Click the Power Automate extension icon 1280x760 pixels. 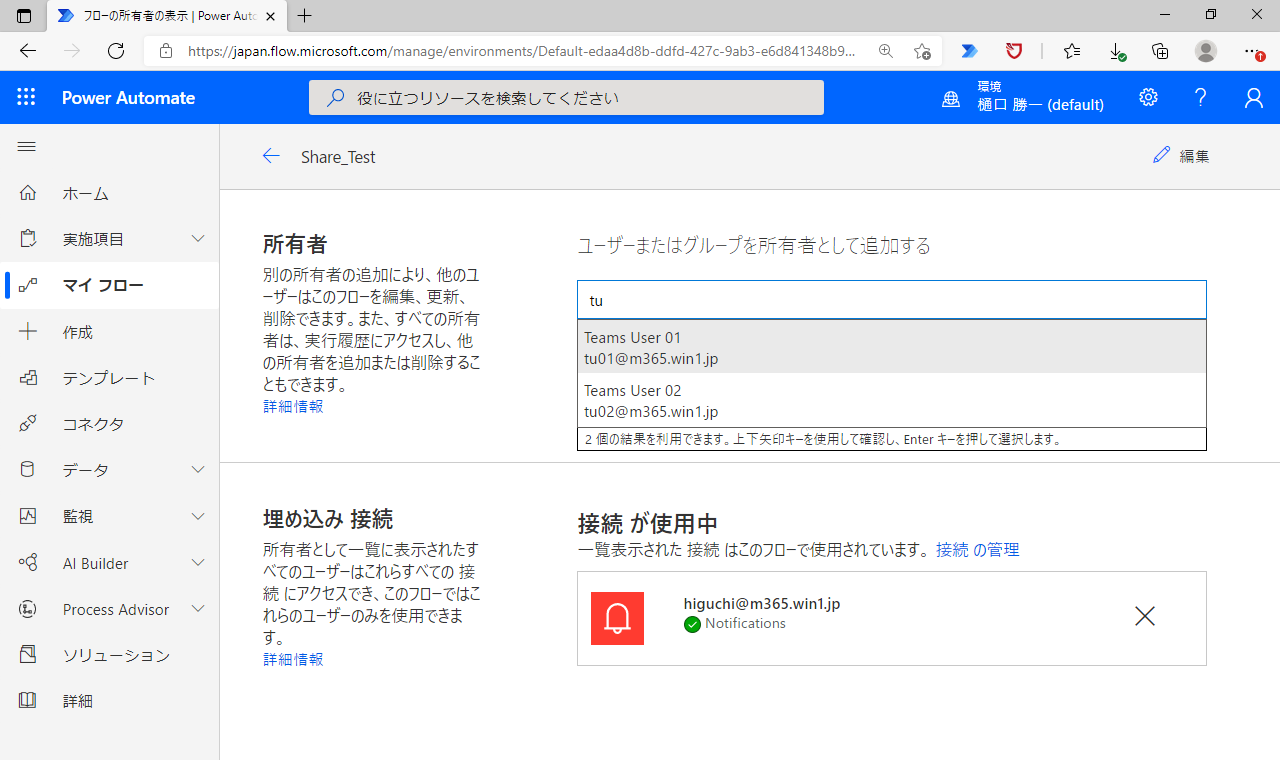coord(969,51)
